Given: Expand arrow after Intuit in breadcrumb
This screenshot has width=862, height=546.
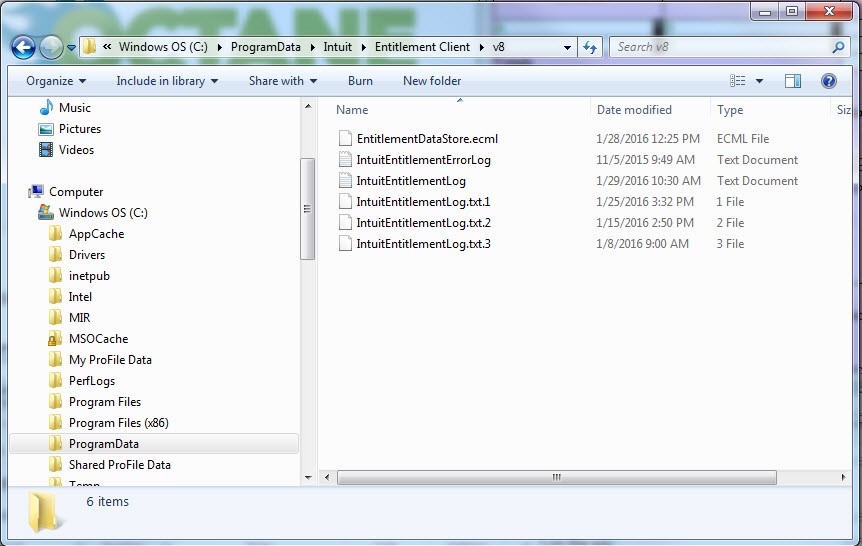Looking at the screenshot, I should (x=363, y=47).
